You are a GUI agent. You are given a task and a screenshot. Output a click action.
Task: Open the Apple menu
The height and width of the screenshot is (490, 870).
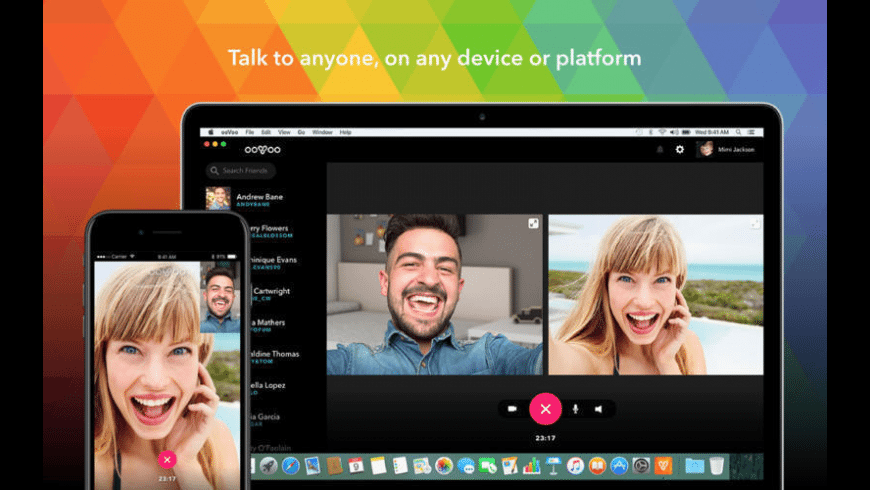[x=211, y=133]
